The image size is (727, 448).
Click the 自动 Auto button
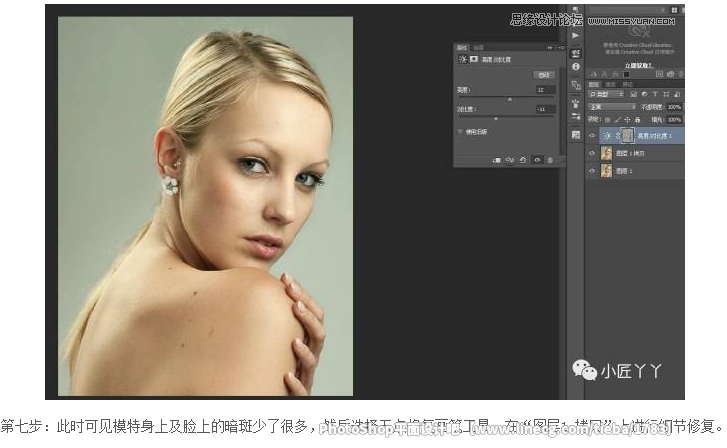click(544, 75)
